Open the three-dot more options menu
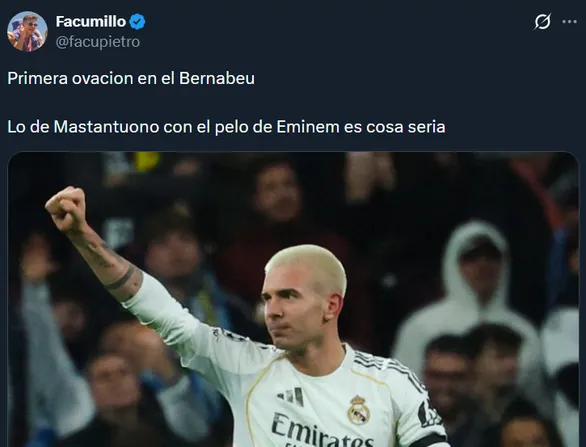Image resolution: width=586 pixels, height=447 pixels. click(x=569, y=22)
